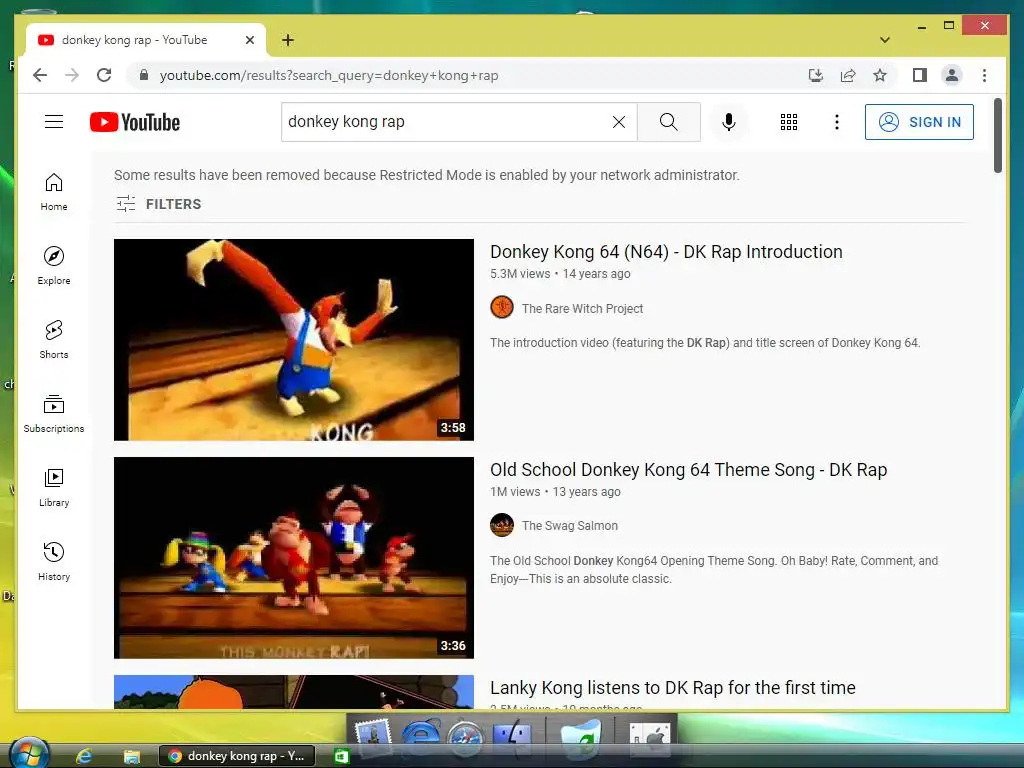Open Donkey Kong 64 (N64) - DK Rap Introduction title
Screen dimensions: 1024x768
coord(666,251)
